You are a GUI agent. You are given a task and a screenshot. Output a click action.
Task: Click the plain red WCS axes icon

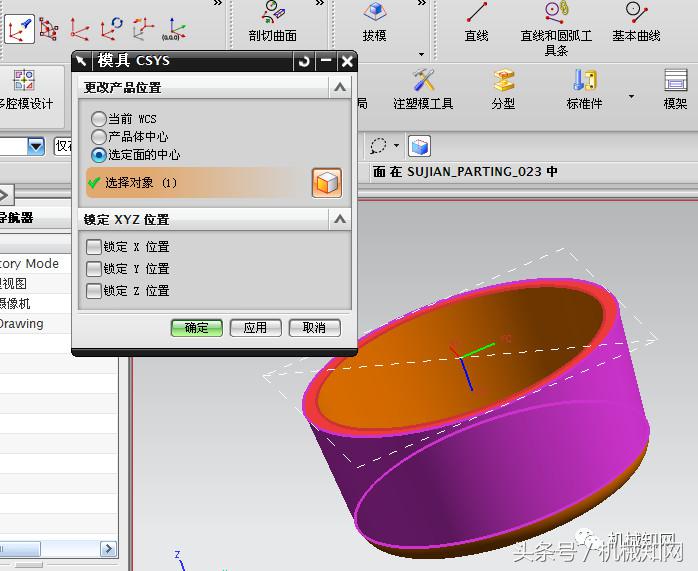pyautogui.click(x=79, y=29)
